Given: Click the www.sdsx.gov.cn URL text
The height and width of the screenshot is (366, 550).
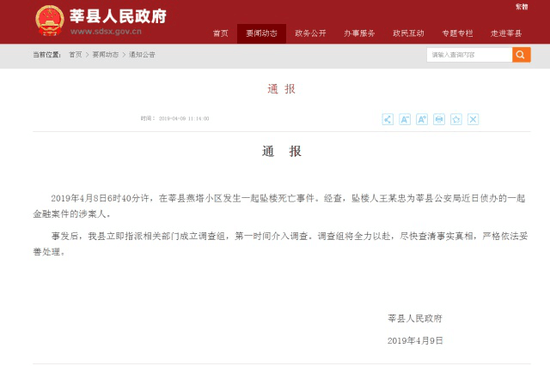Looking at the screenshot, I should pyautogui.click(x=106, y=32).
